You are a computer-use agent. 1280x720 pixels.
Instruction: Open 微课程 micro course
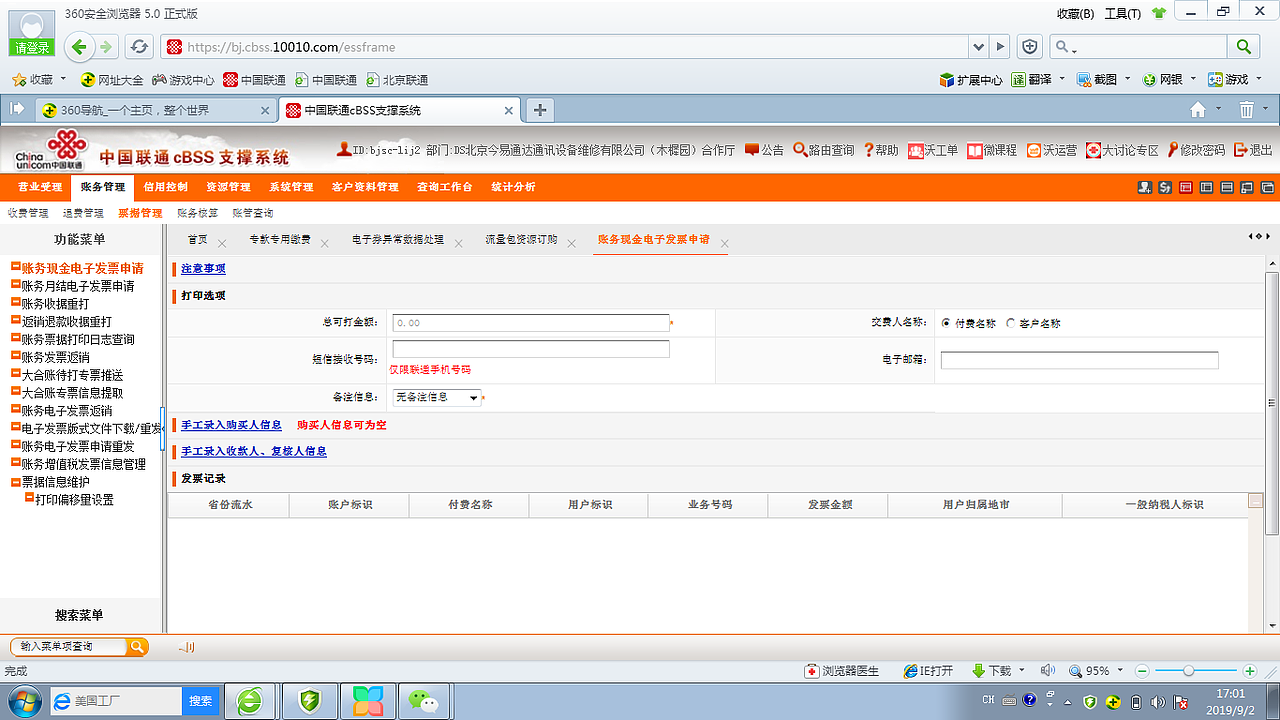(992, 150)
